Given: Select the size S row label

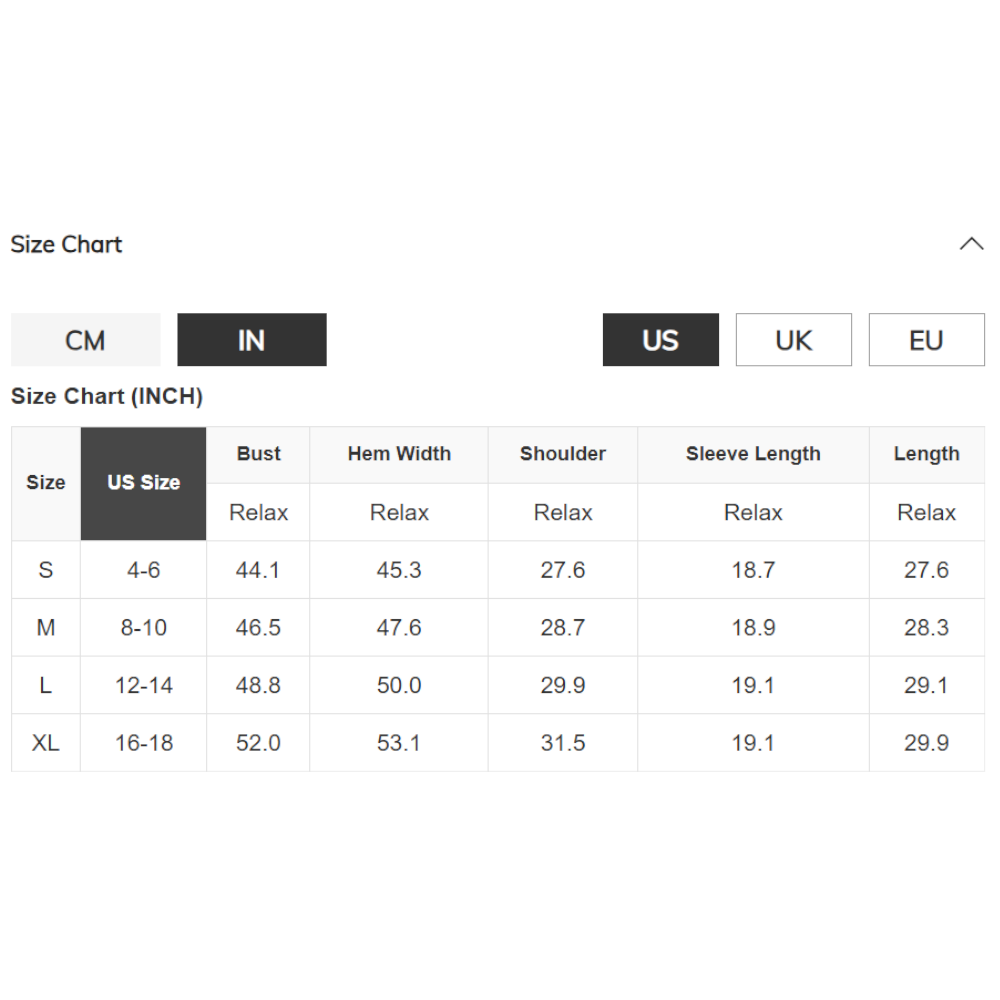Looking at the screenshot, I should pos(46,570).
